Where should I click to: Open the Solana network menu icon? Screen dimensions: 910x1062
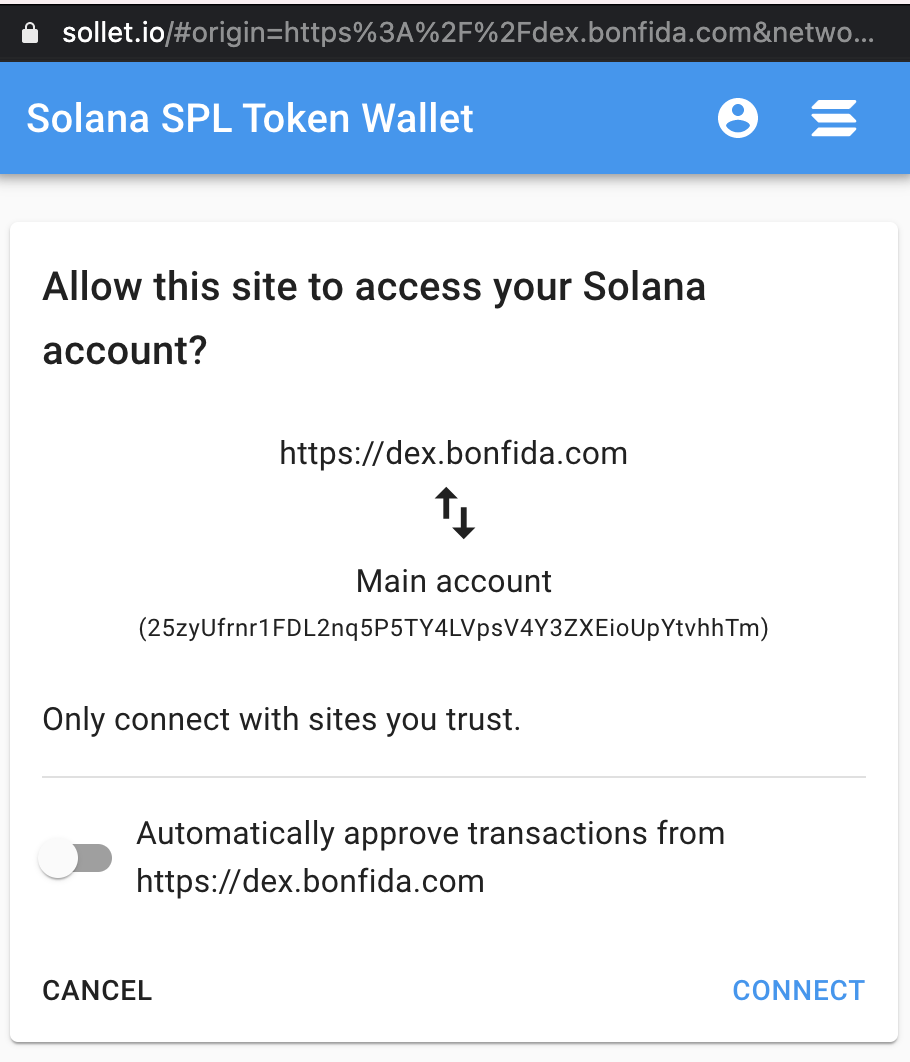pyautogui.click(x=833, y=118)
